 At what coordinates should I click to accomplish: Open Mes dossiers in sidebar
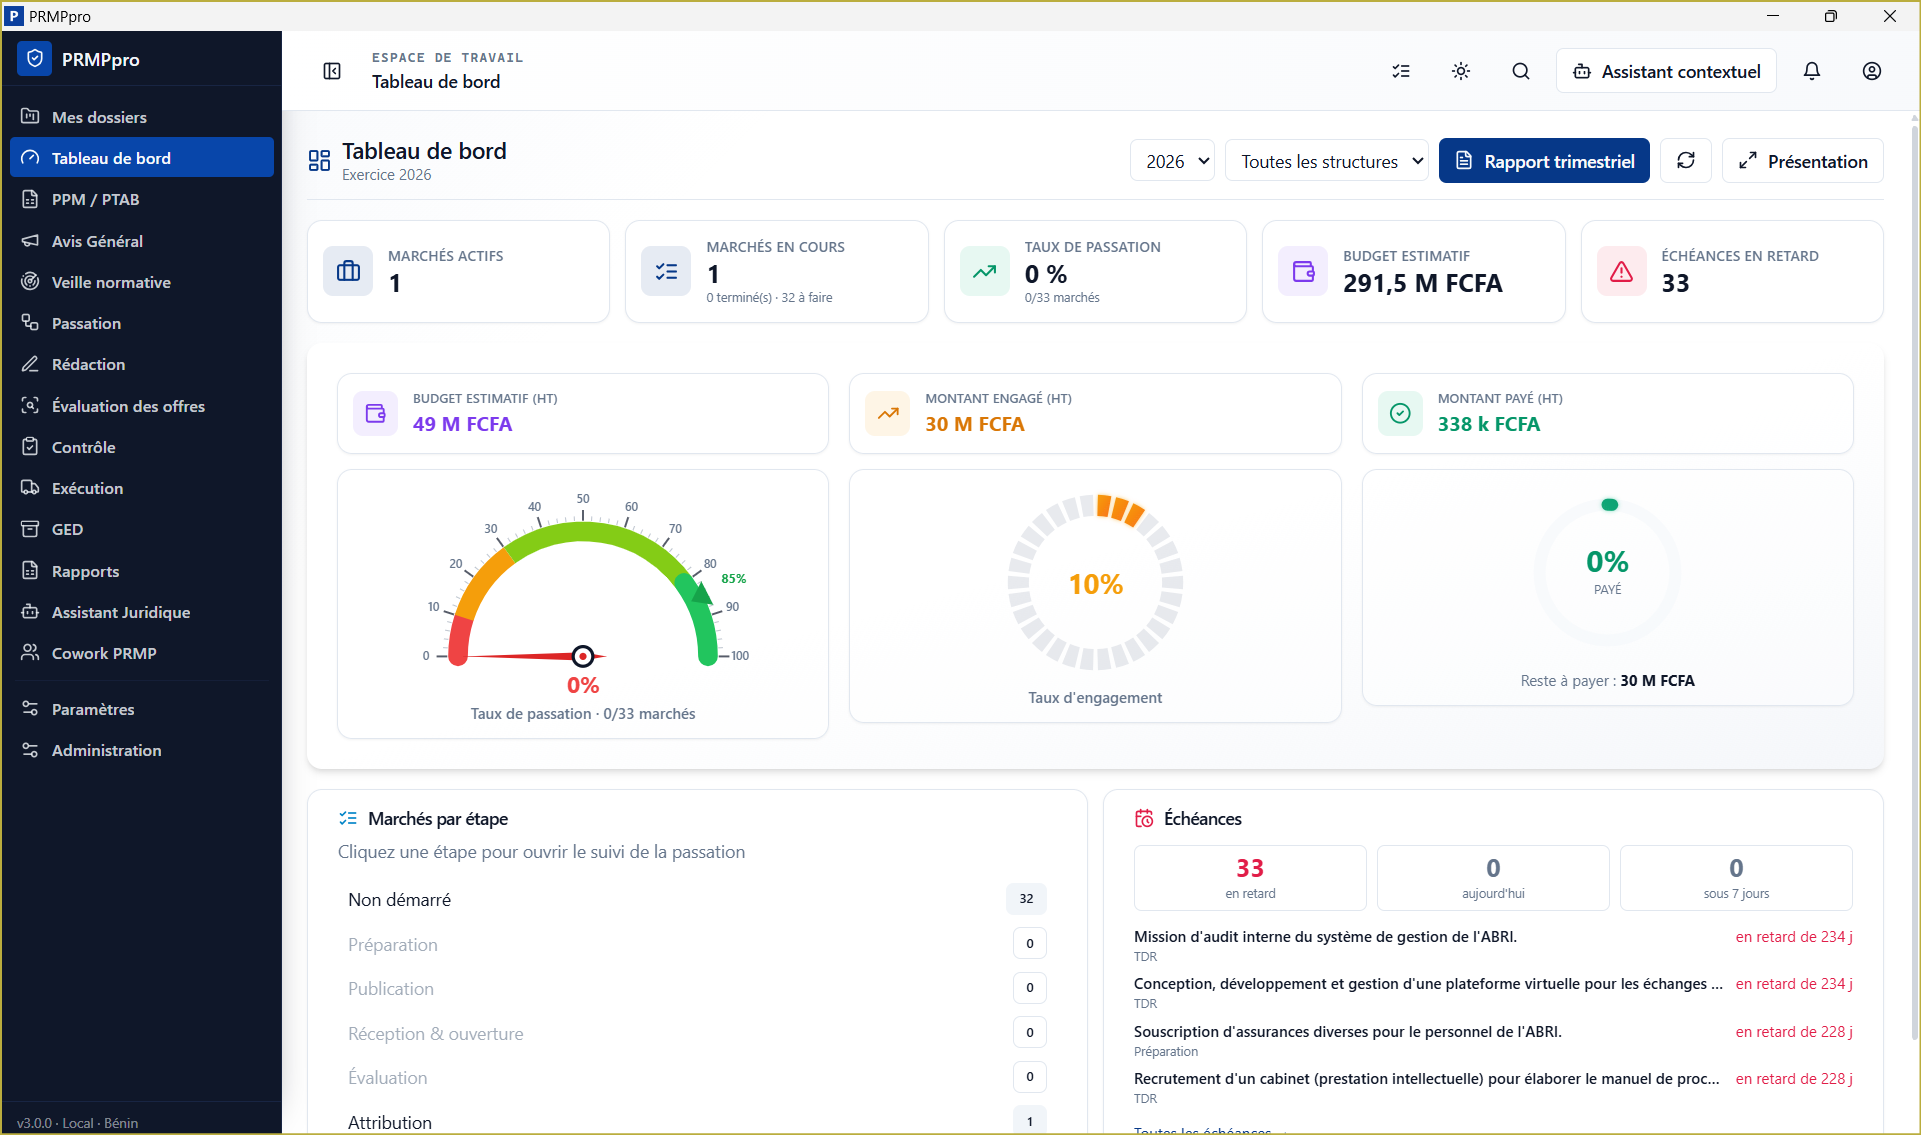142,117
